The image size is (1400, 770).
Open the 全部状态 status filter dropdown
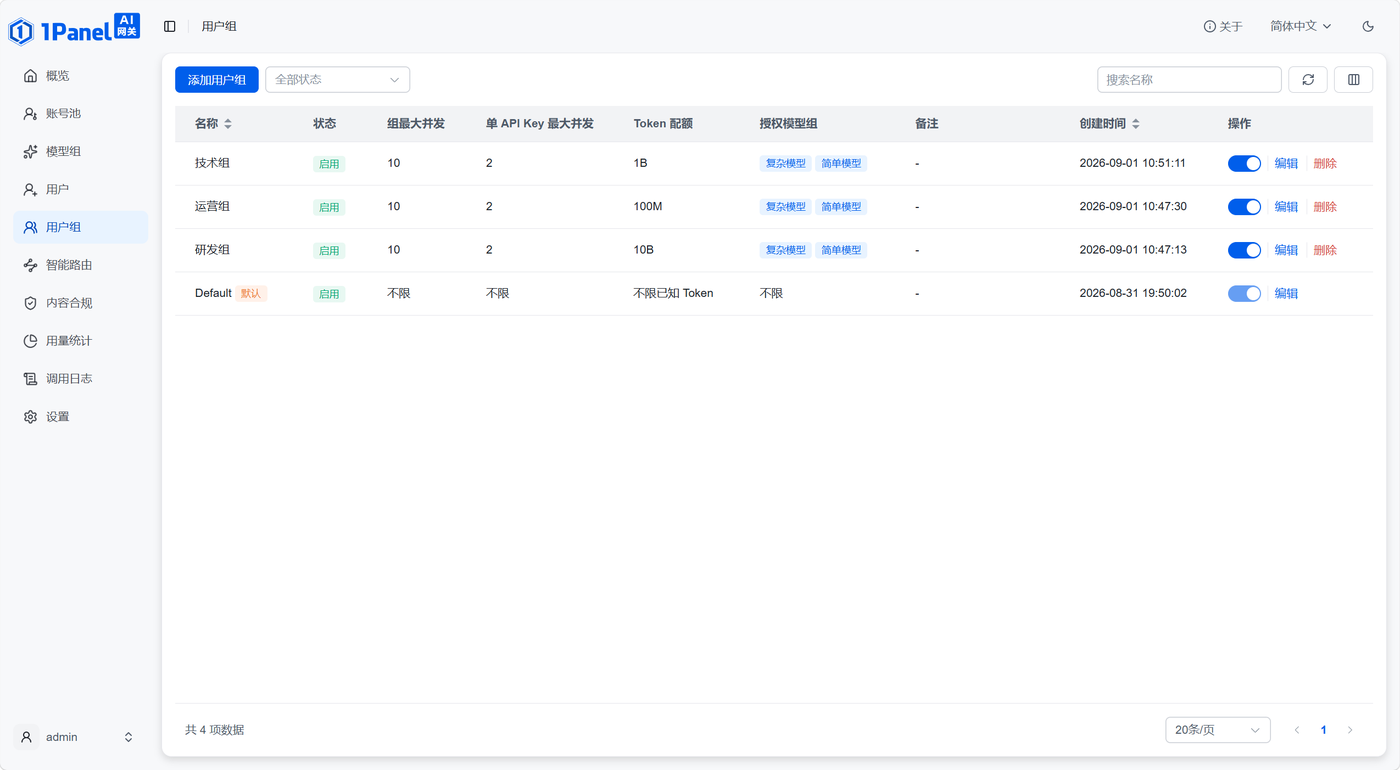[338, 80]
